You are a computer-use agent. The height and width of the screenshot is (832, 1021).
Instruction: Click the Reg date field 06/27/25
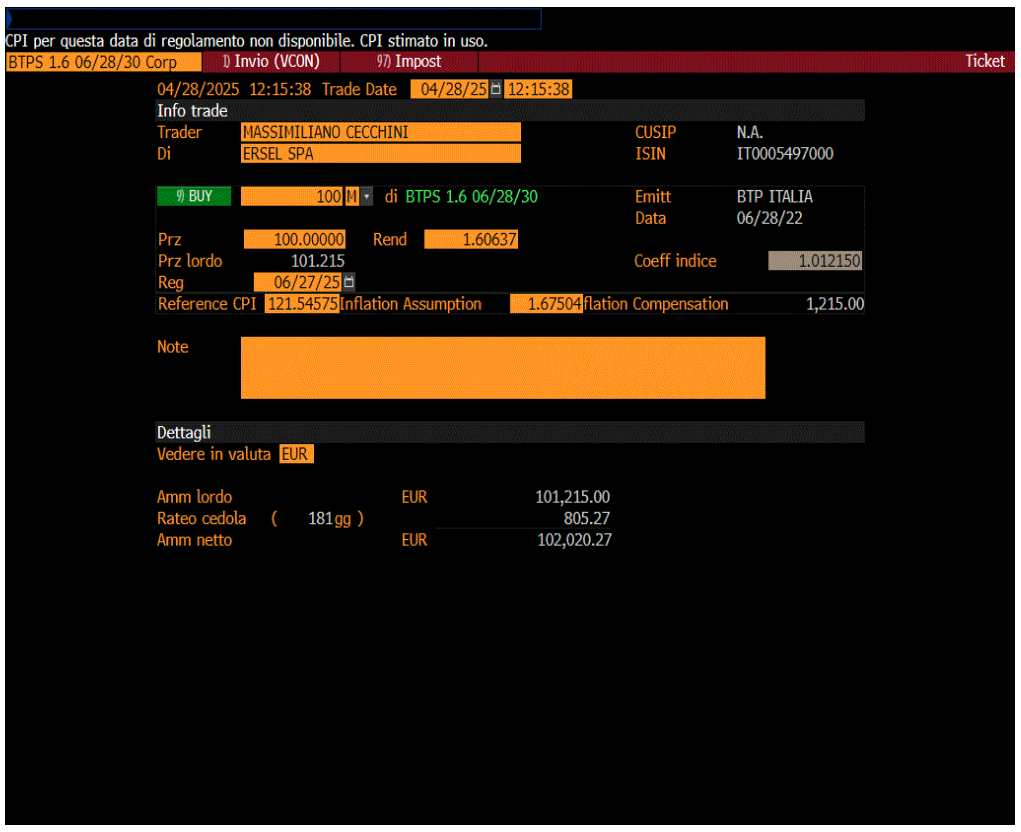(298, 282)
